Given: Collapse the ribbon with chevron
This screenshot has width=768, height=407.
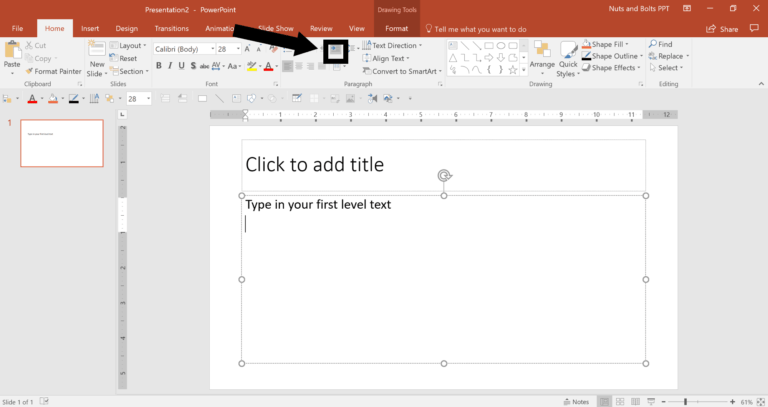Looking at the screenshot, I should pyautogui.click(x=761, y=84).
